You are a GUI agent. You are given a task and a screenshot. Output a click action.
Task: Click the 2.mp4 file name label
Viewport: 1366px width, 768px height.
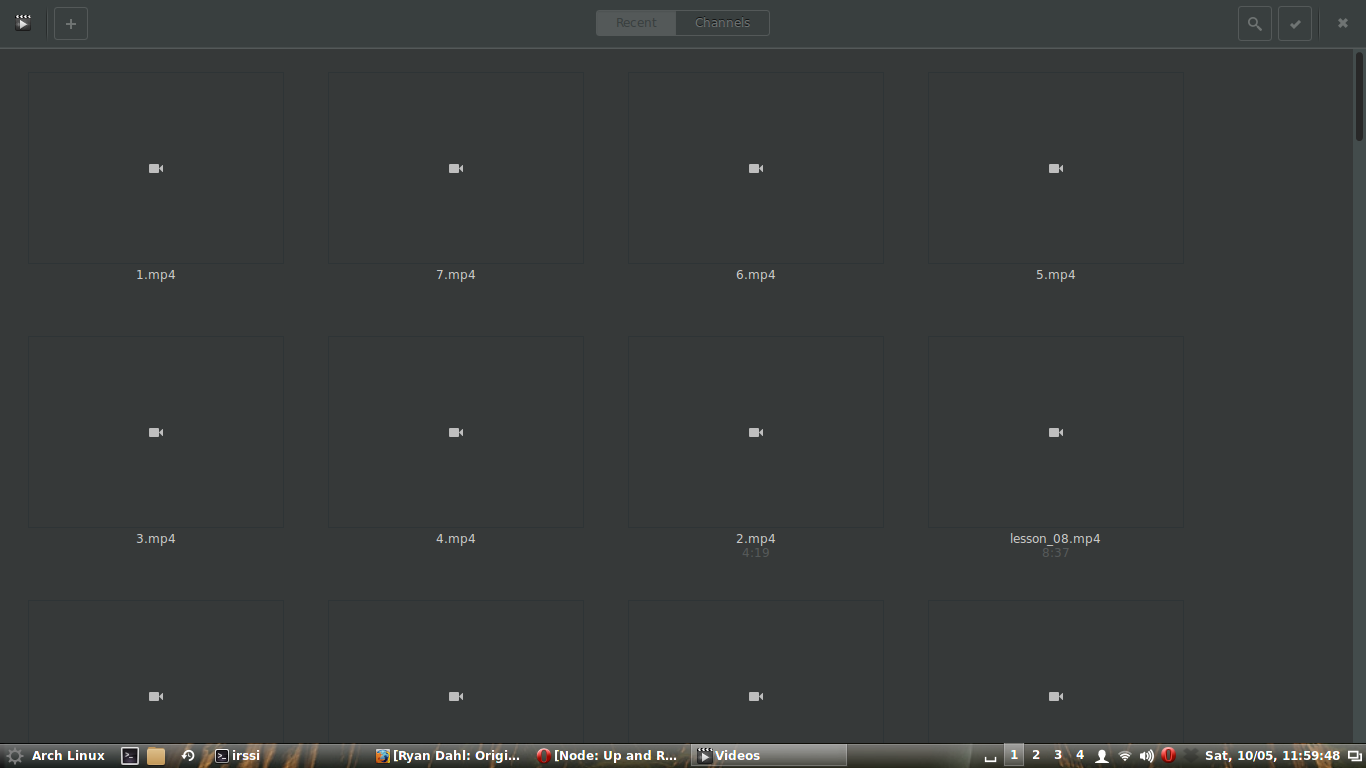756,539
